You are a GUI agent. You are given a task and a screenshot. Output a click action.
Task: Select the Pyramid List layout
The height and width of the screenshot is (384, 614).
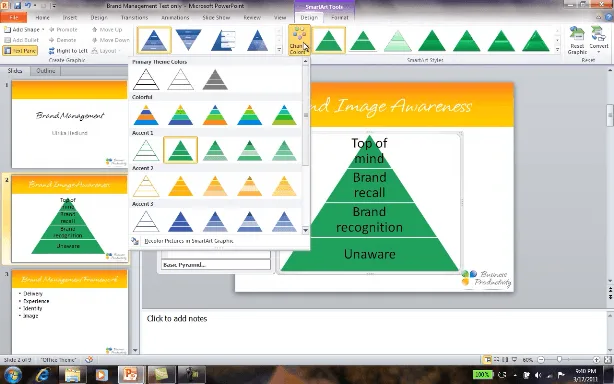(x=223, y=40)
